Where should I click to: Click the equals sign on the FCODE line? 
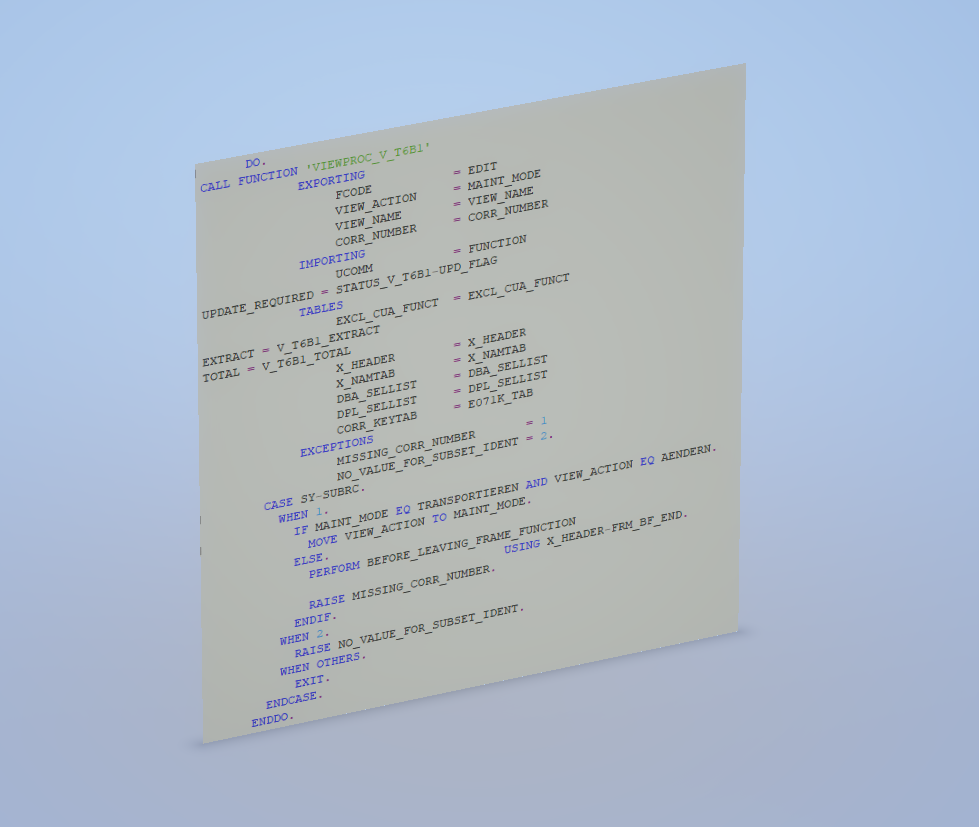[x=457, y=172]
